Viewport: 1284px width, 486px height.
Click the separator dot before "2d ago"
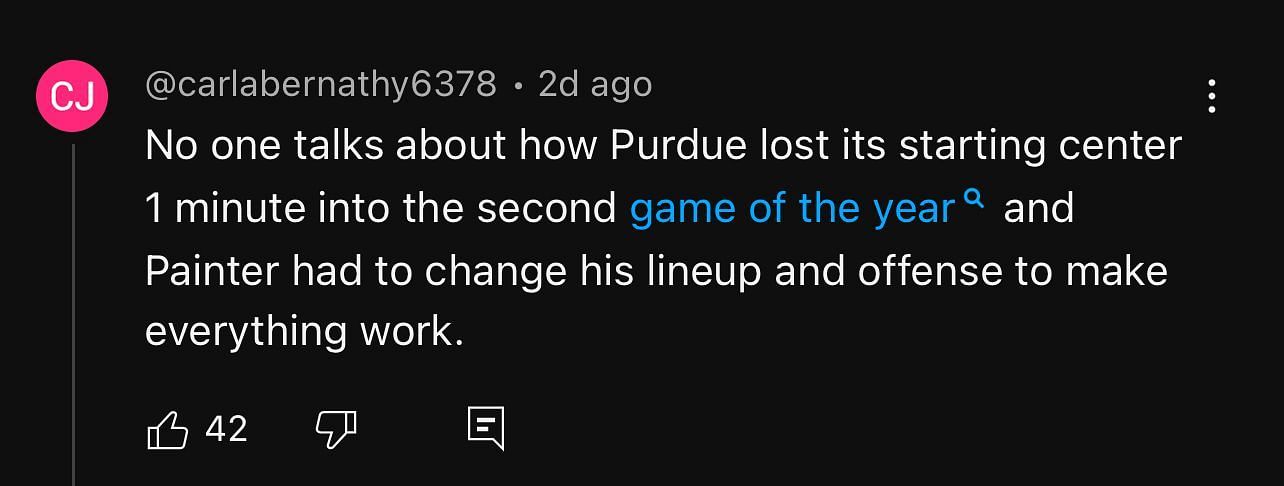coord(517,87)
